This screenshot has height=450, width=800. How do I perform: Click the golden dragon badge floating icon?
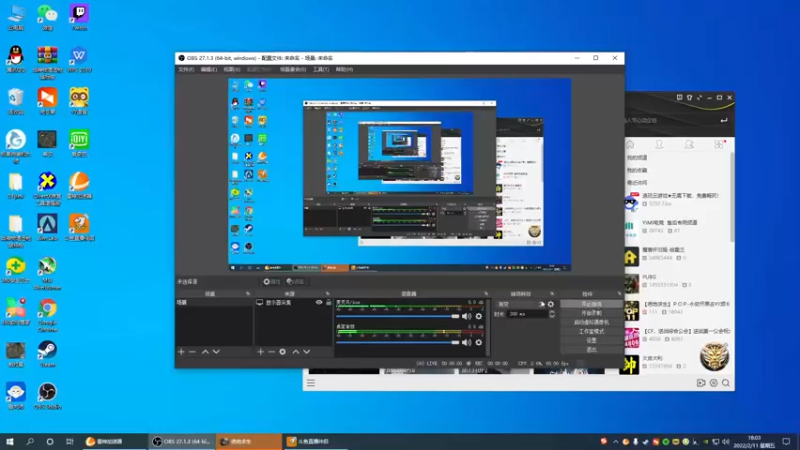coord(714,356)
